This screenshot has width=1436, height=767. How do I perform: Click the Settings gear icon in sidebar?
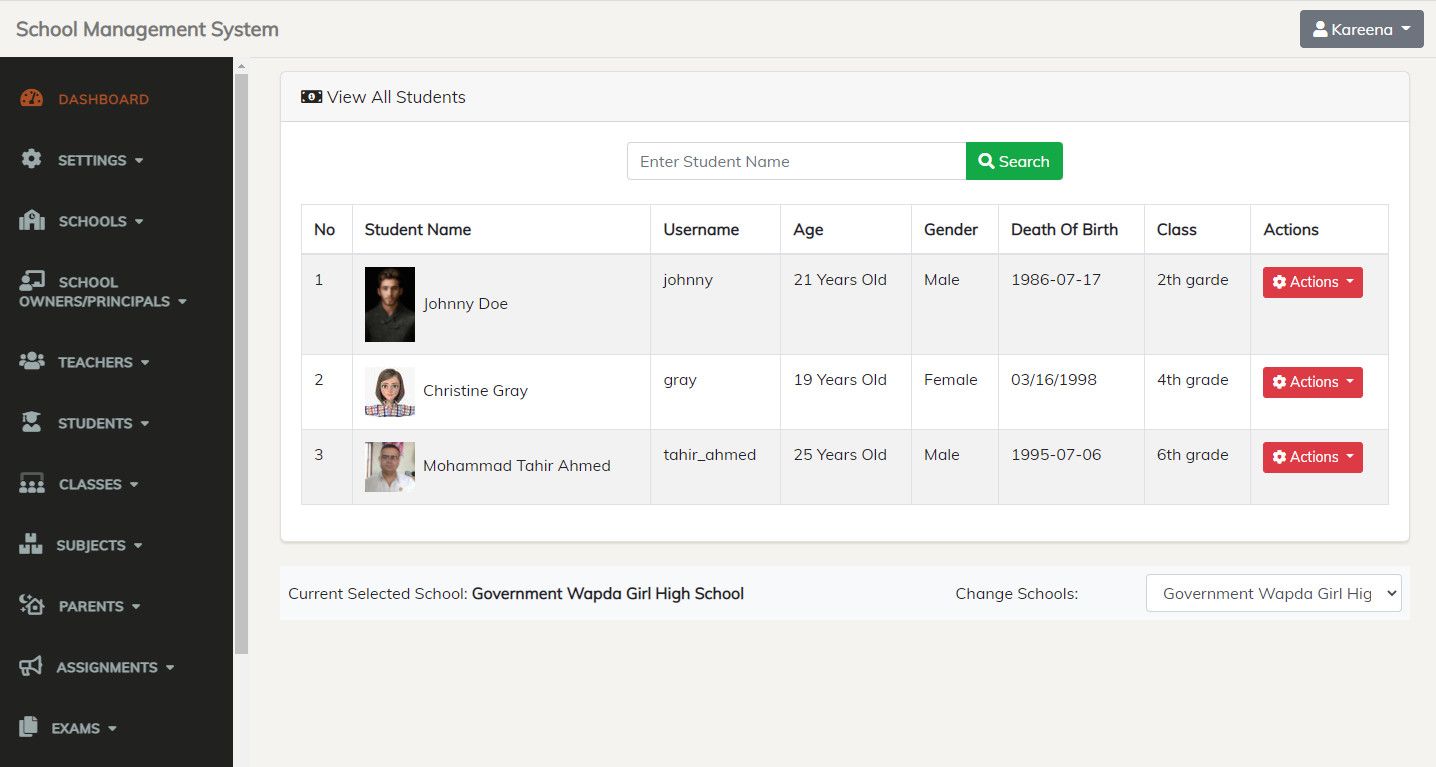tap(32, 159)
